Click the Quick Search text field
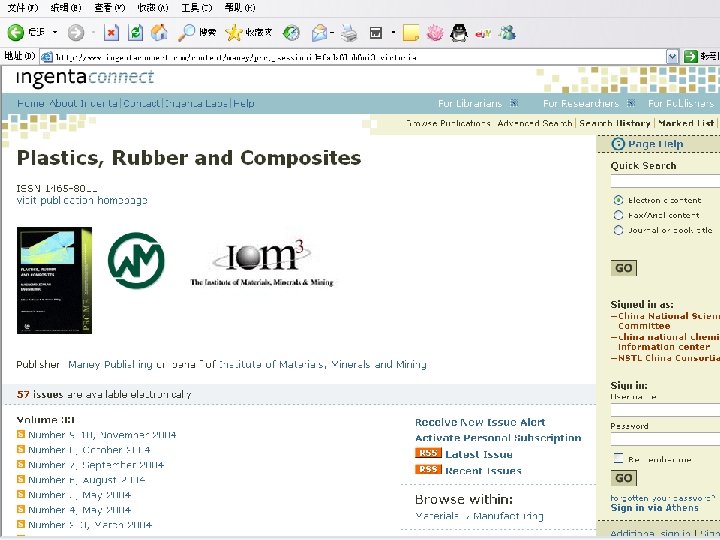This screenshot has height=540, width=720. click(x=665, y=181)
